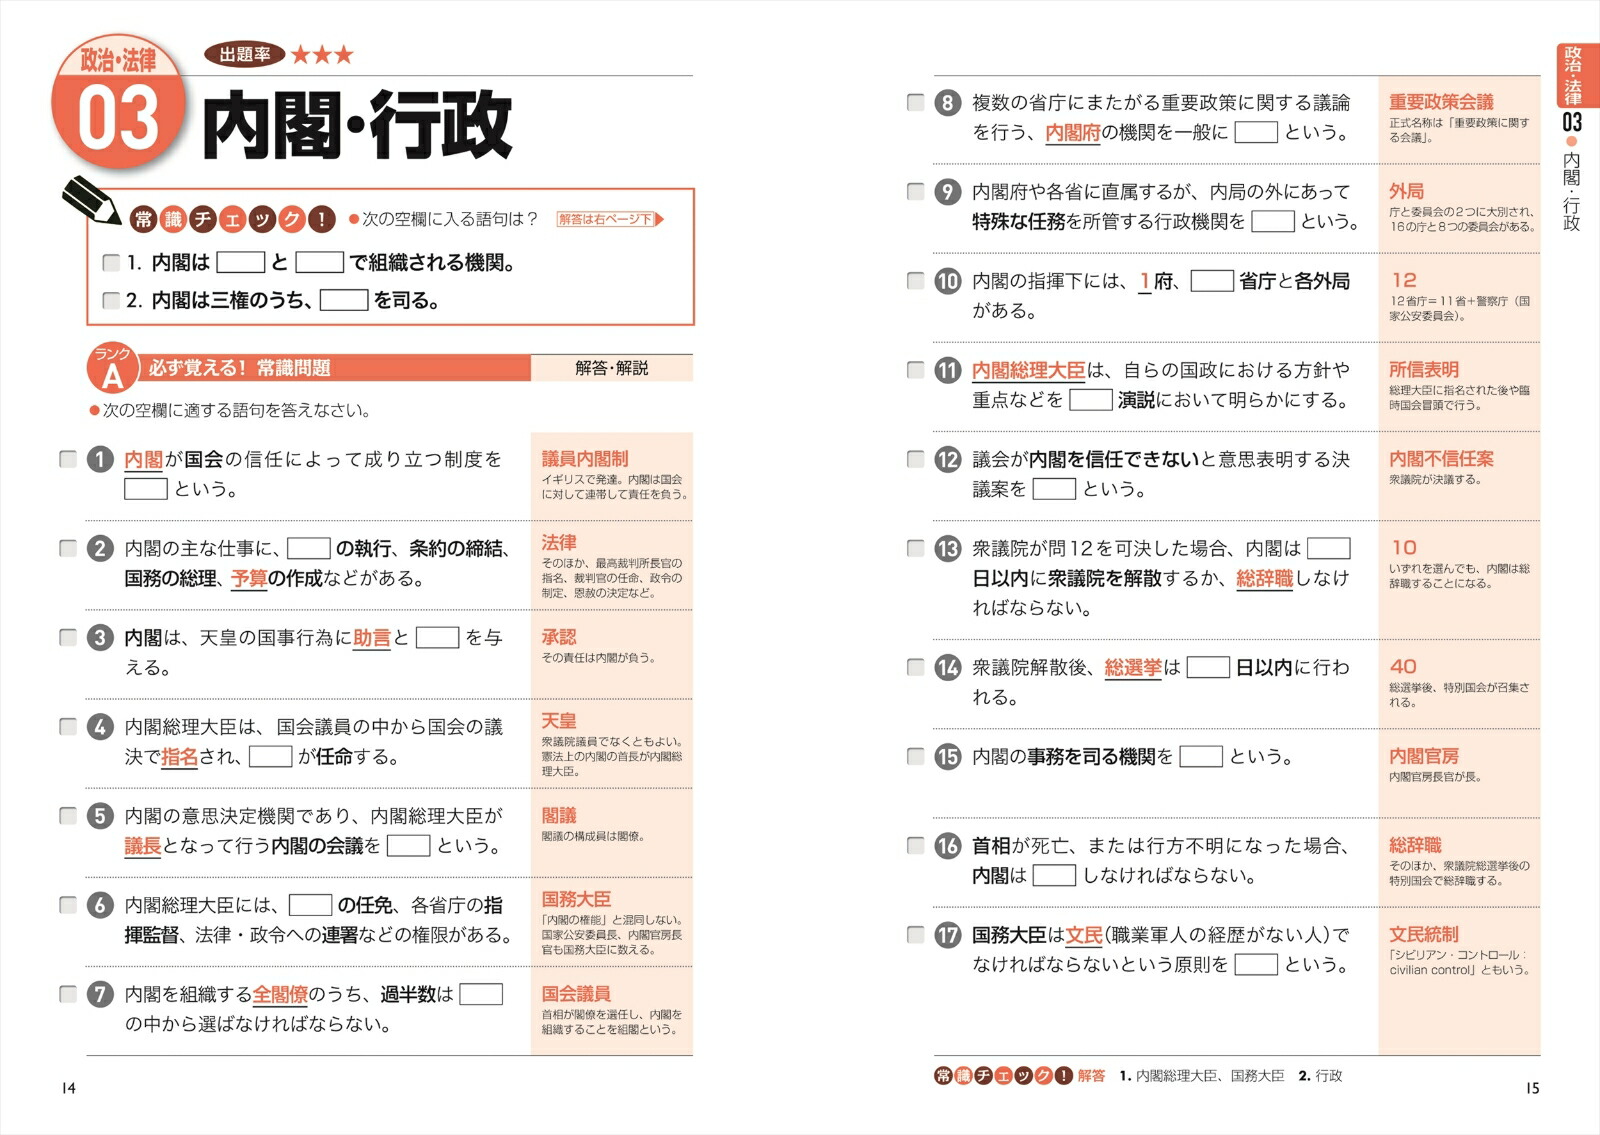Tick the checkbox for question 10 on 省庁
The image size is (1600, 1135).
tap(915, 280)
